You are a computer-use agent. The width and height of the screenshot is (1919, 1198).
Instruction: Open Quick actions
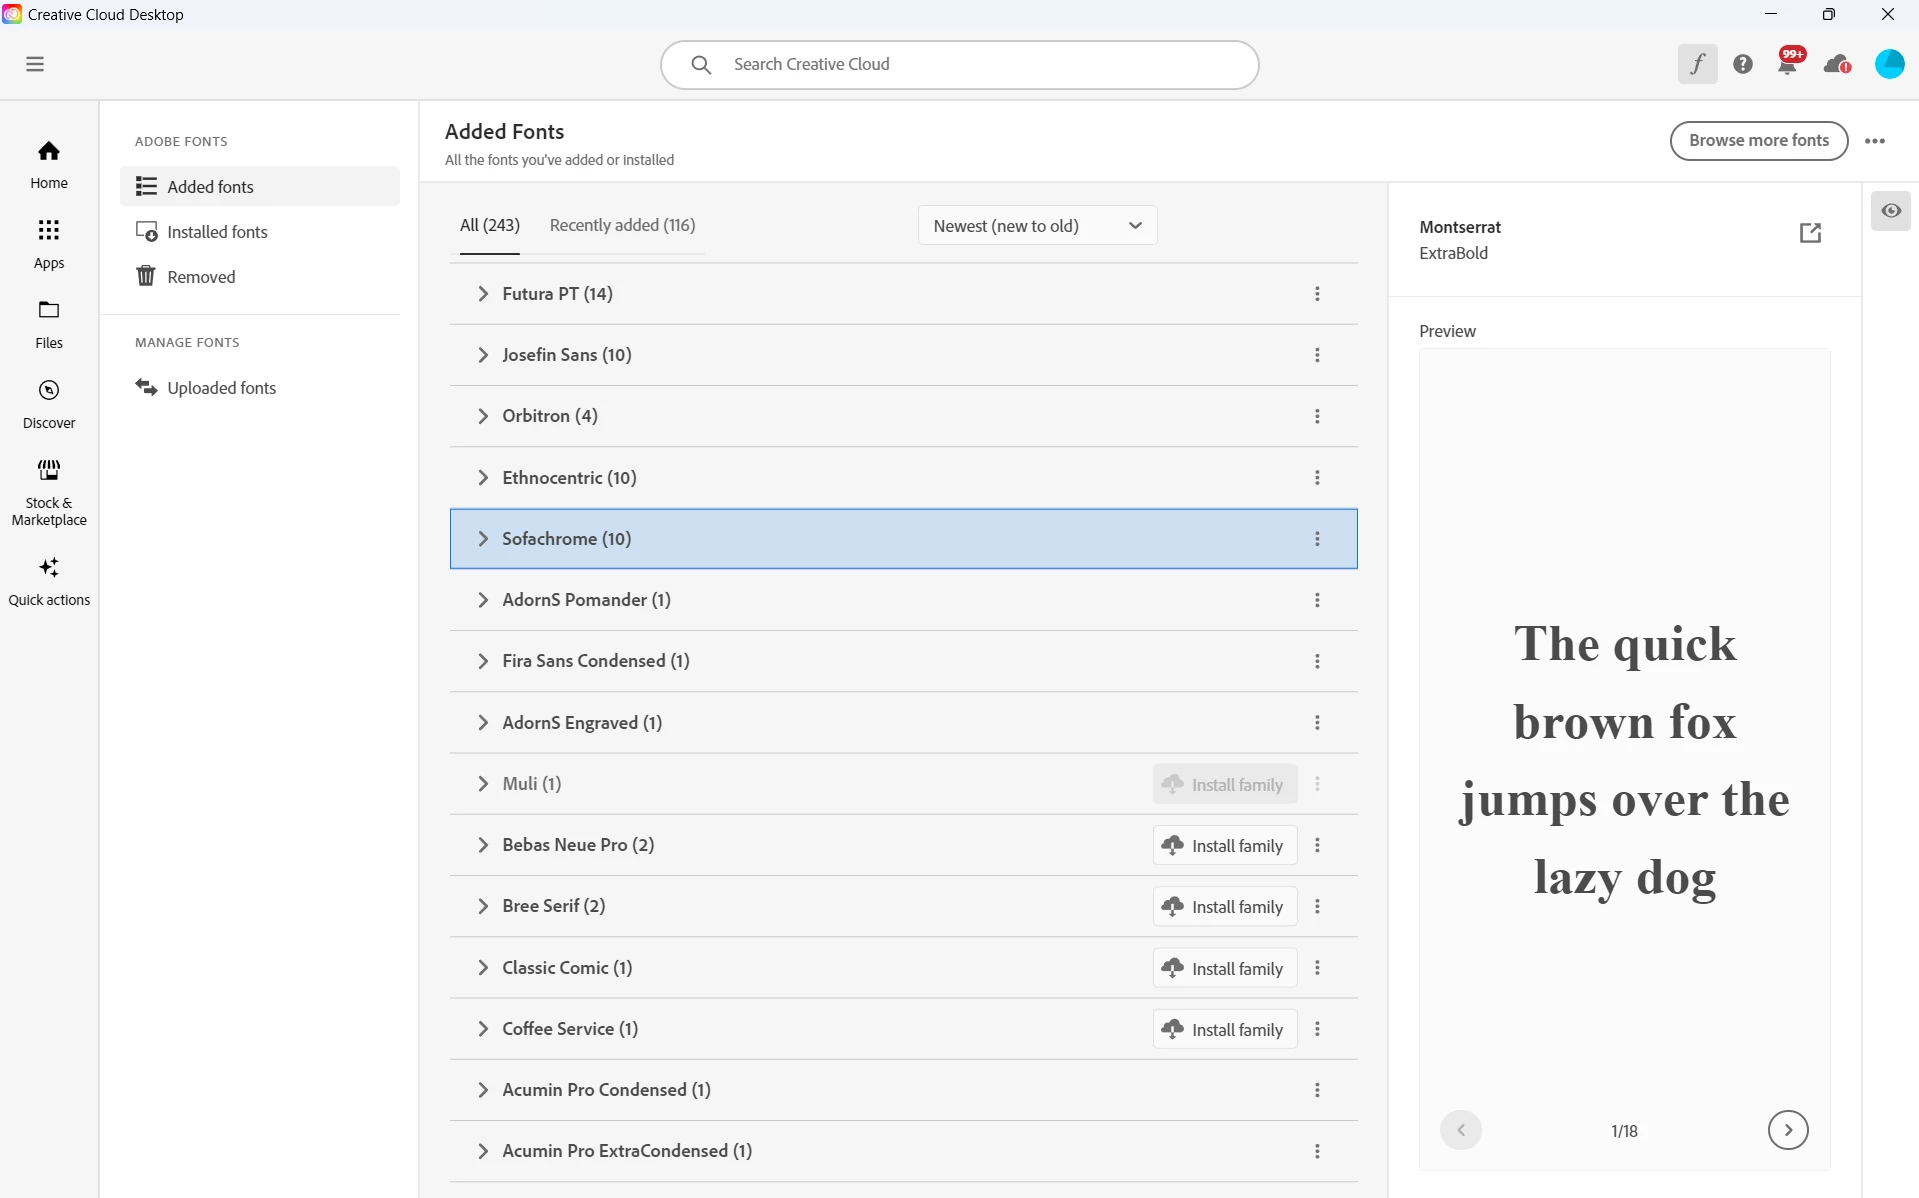pos(49,582)
